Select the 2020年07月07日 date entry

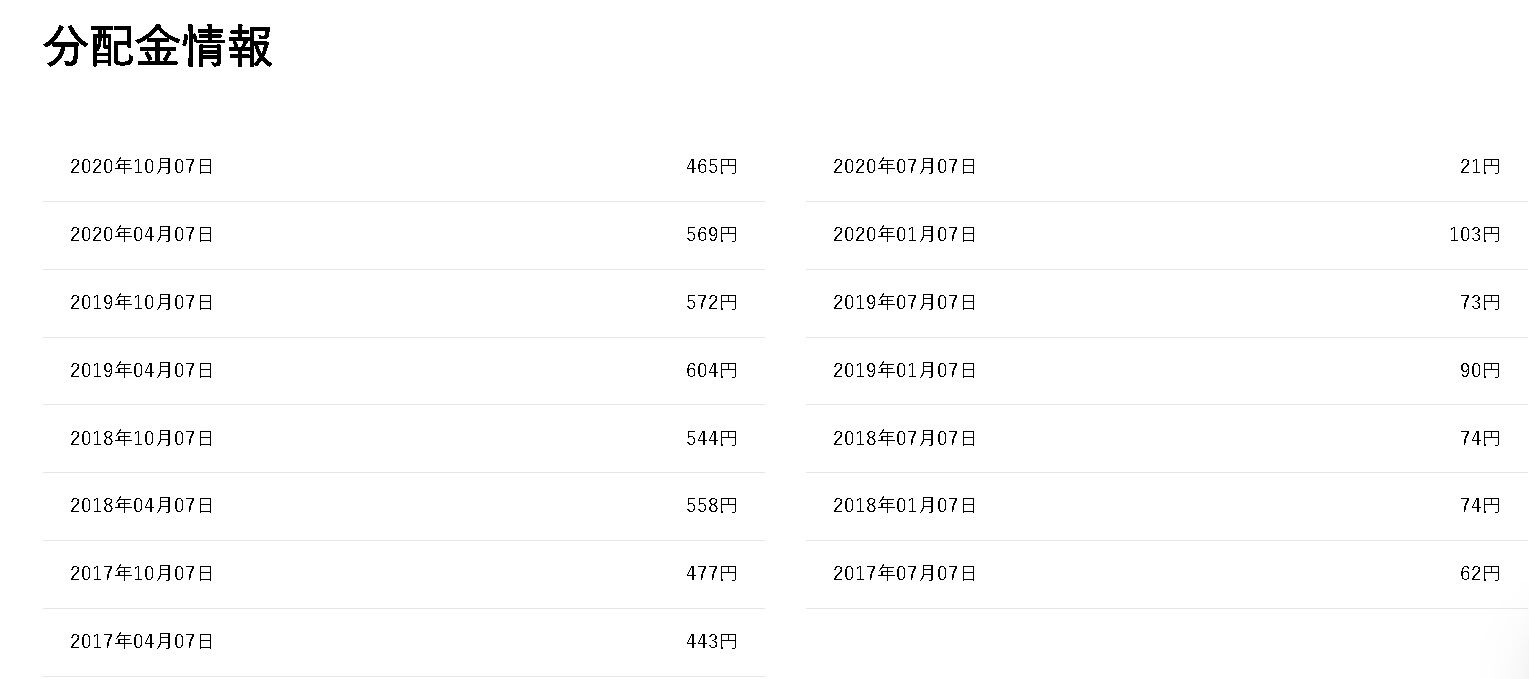(905, 167)
